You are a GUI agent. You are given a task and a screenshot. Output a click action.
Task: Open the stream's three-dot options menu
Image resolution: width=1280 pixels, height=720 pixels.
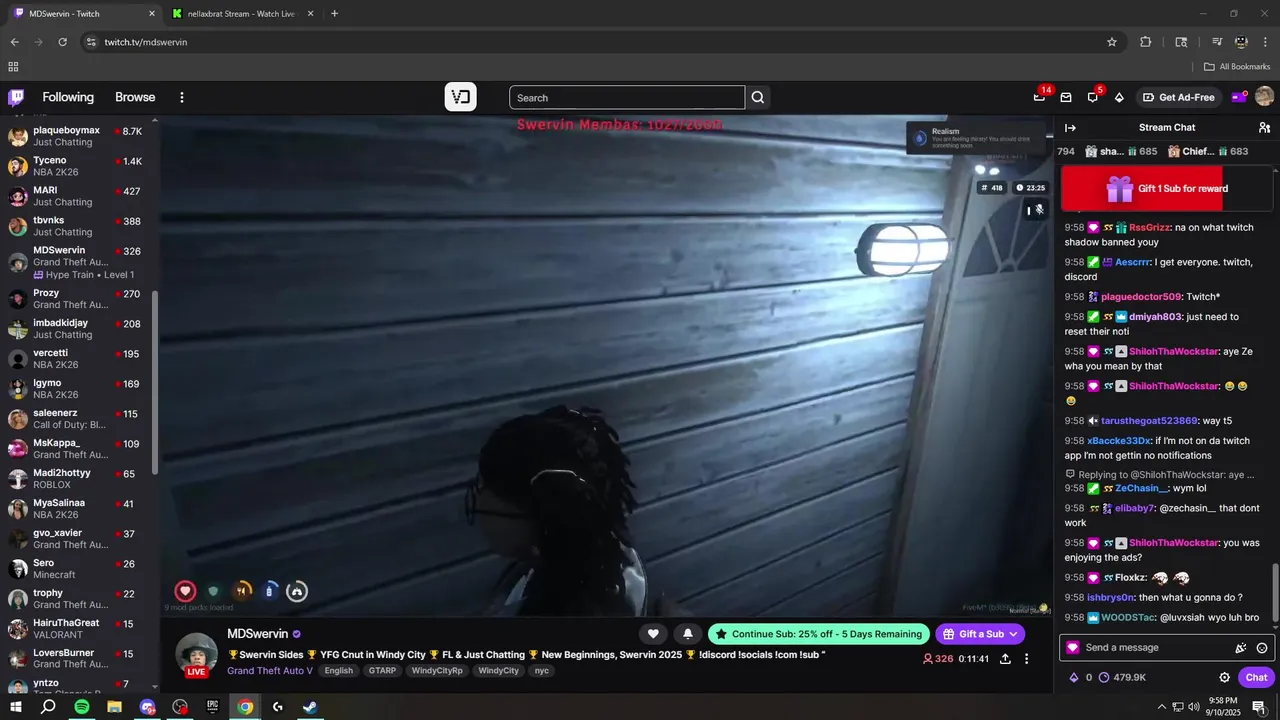(1026, 659)
